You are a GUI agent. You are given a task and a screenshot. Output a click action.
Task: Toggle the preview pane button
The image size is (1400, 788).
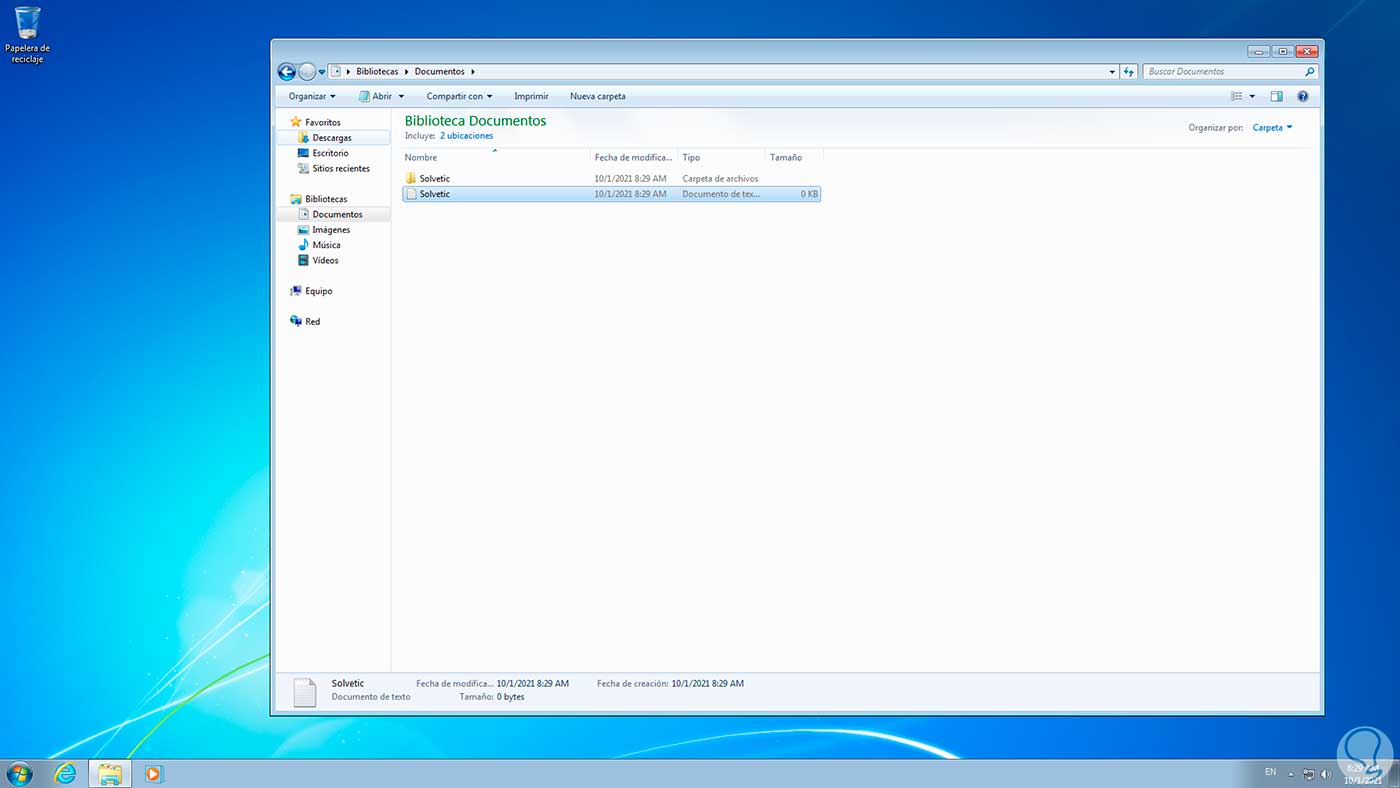(x=1277, y=97)
